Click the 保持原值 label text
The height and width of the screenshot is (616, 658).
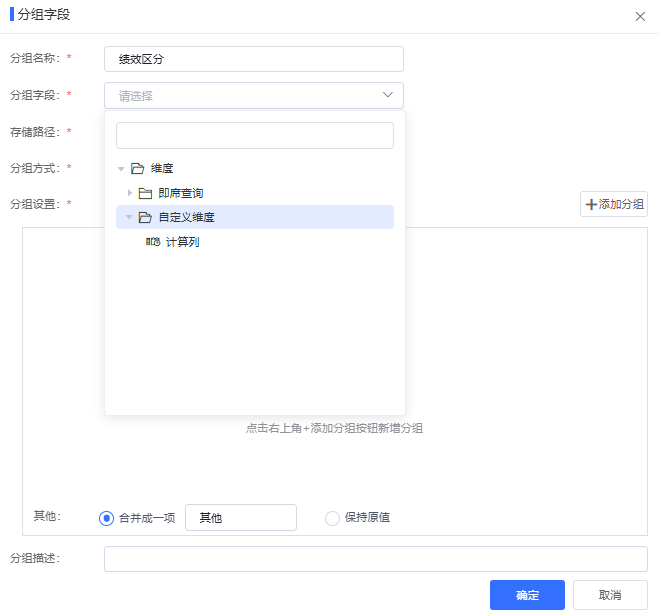[x=368, y=518]
